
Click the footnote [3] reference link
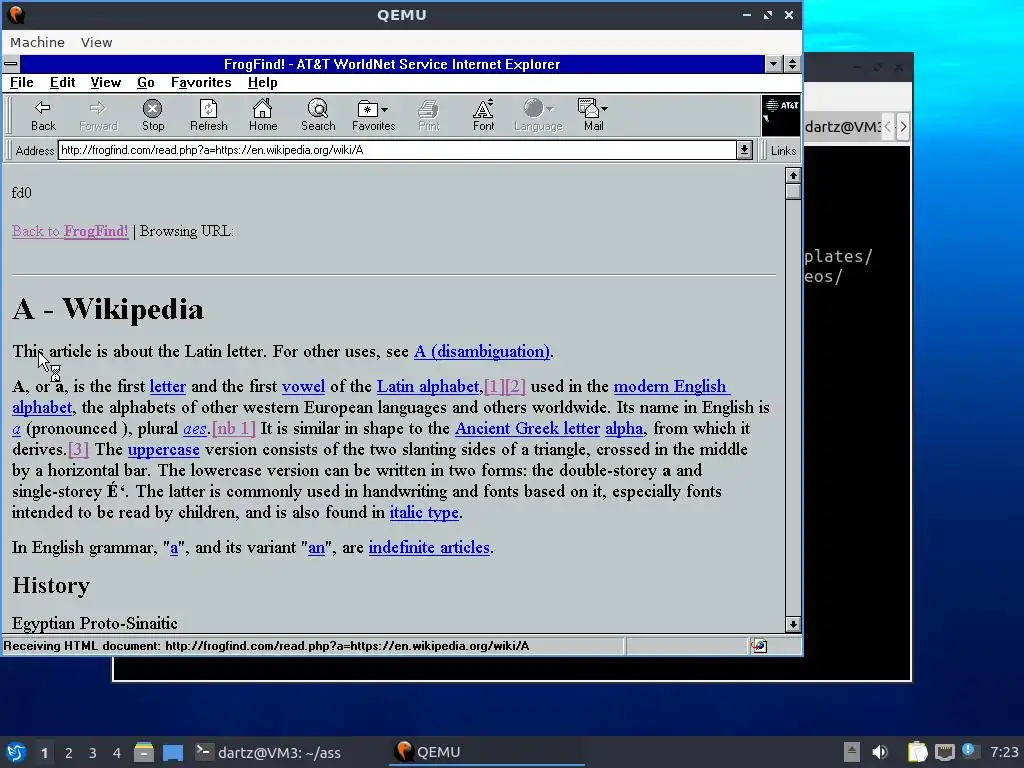click(78, 449)
